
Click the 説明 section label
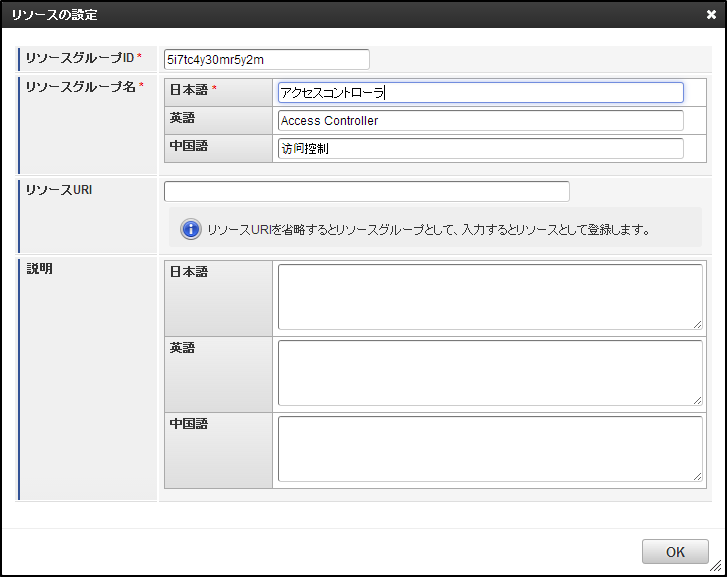[x=40, y=269]
